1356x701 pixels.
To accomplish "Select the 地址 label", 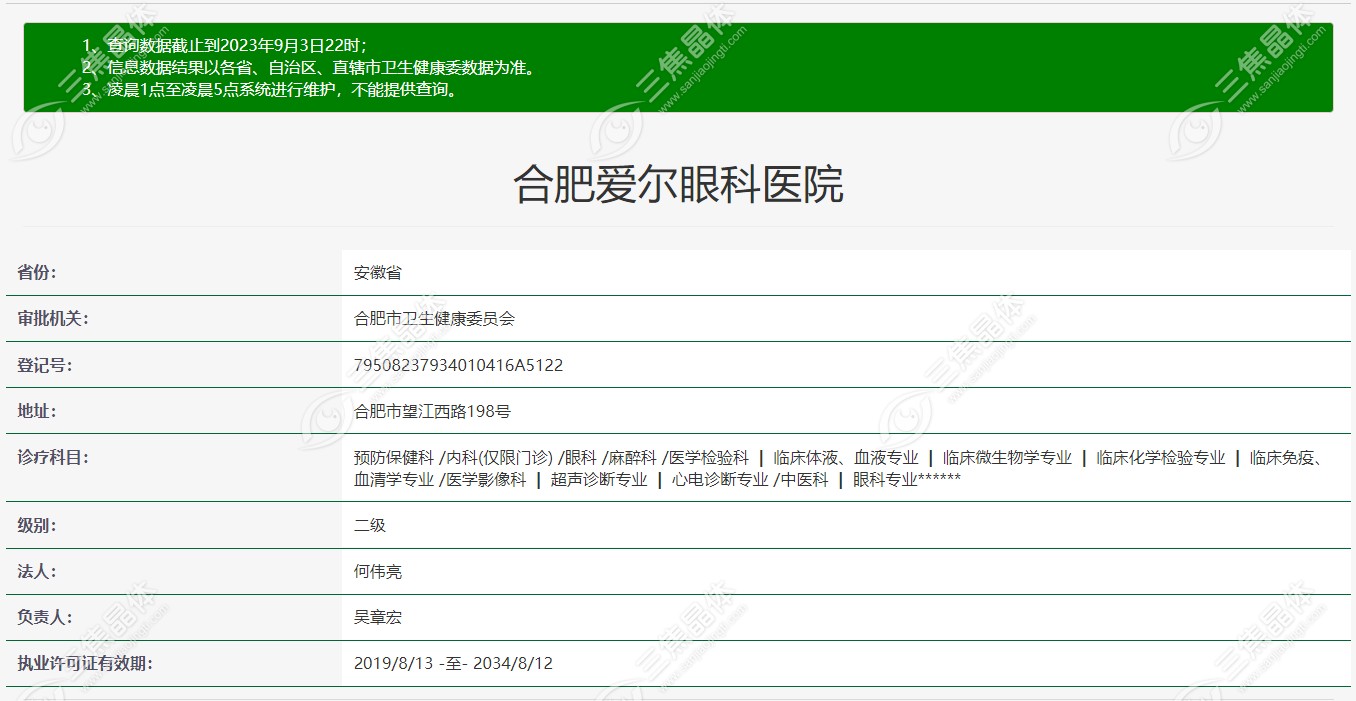I will pyautogui.click(x=37, y=411).
